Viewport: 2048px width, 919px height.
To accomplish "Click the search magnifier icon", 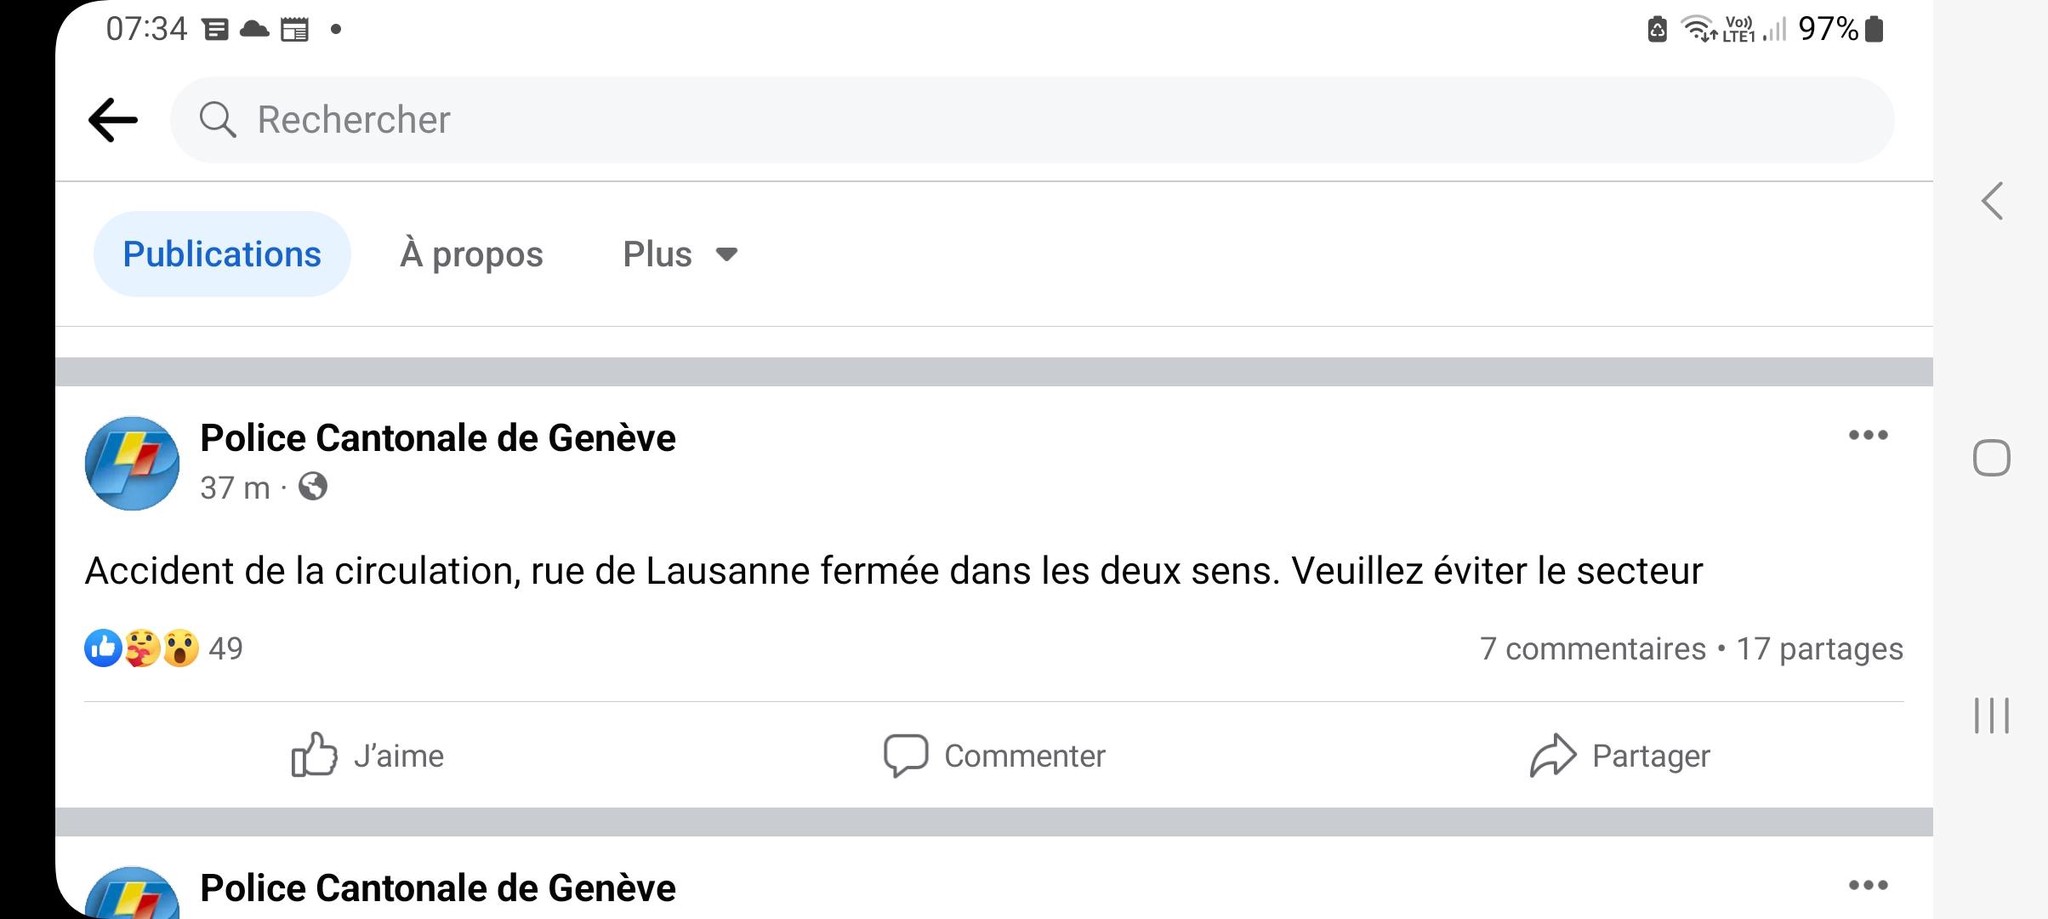I will pyautogui.click(x=217, y=120).
